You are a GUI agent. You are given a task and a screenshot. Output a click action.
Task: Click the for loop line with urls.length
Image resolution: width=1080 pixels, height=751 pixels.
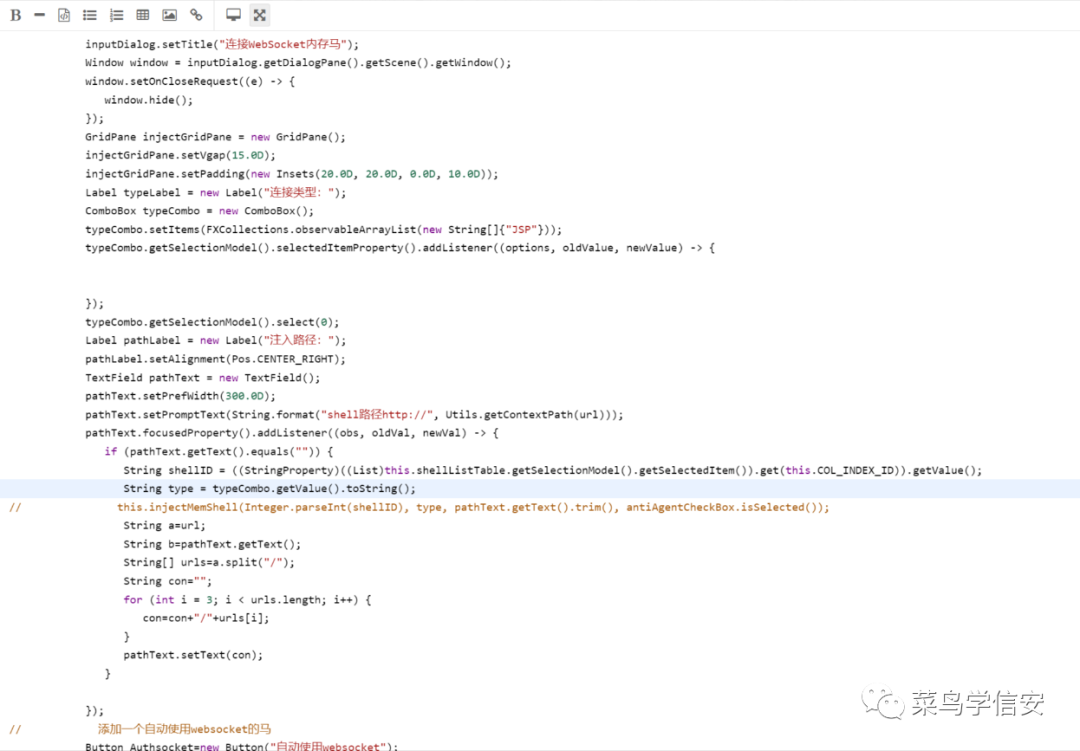pyautogui.click(x=247, y=600)
